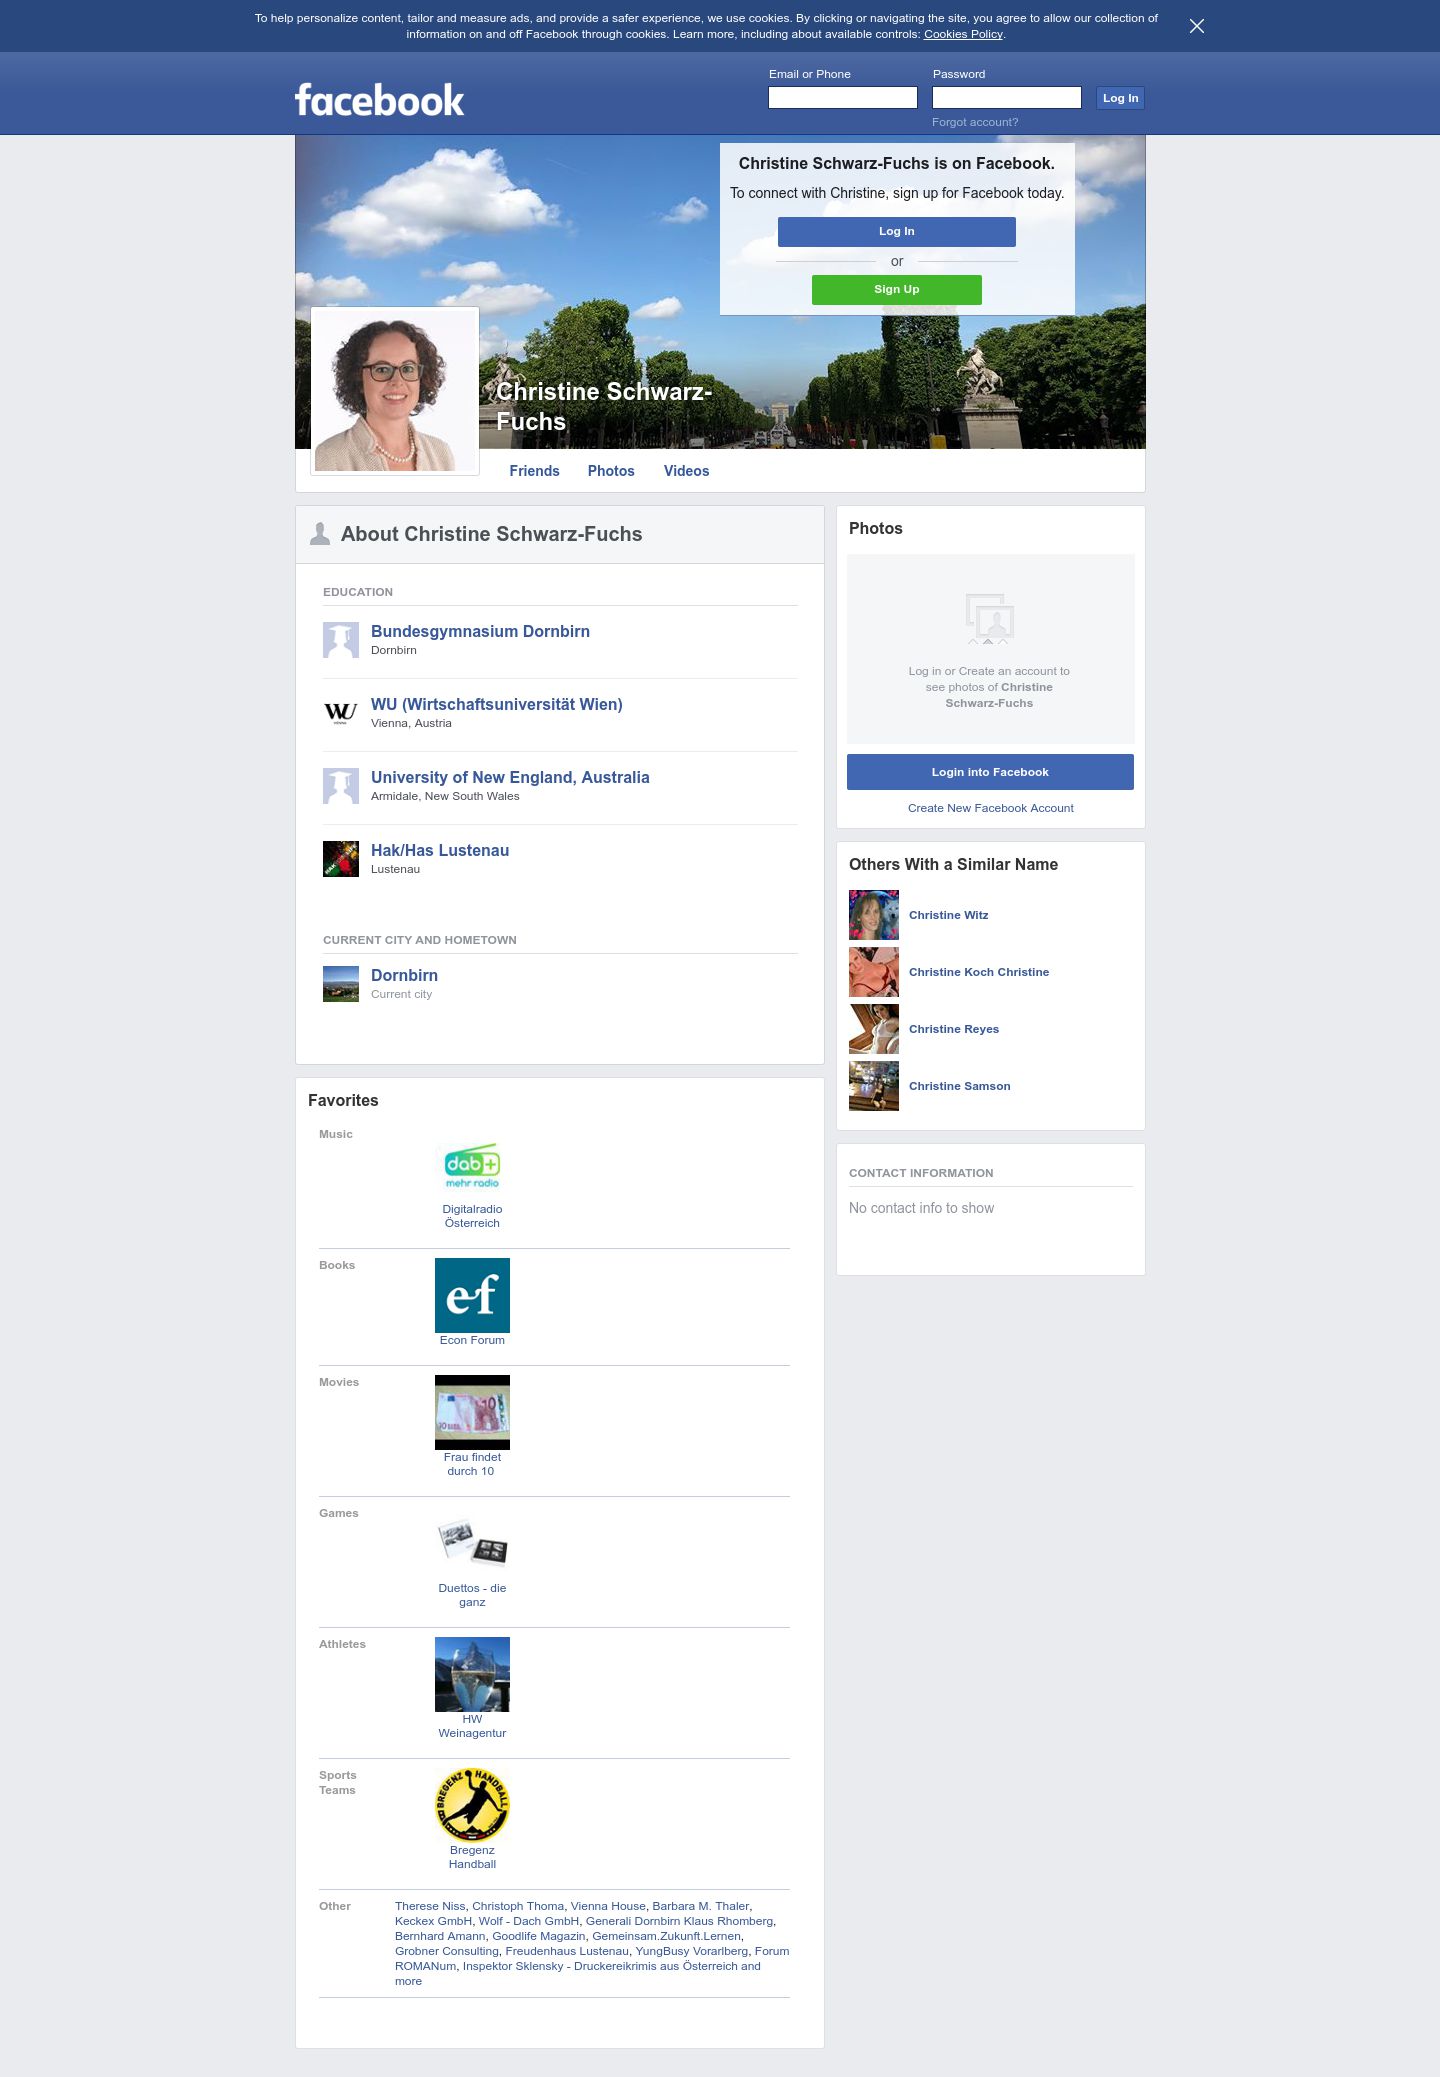Open the Vienna House link

[608, 1906]
